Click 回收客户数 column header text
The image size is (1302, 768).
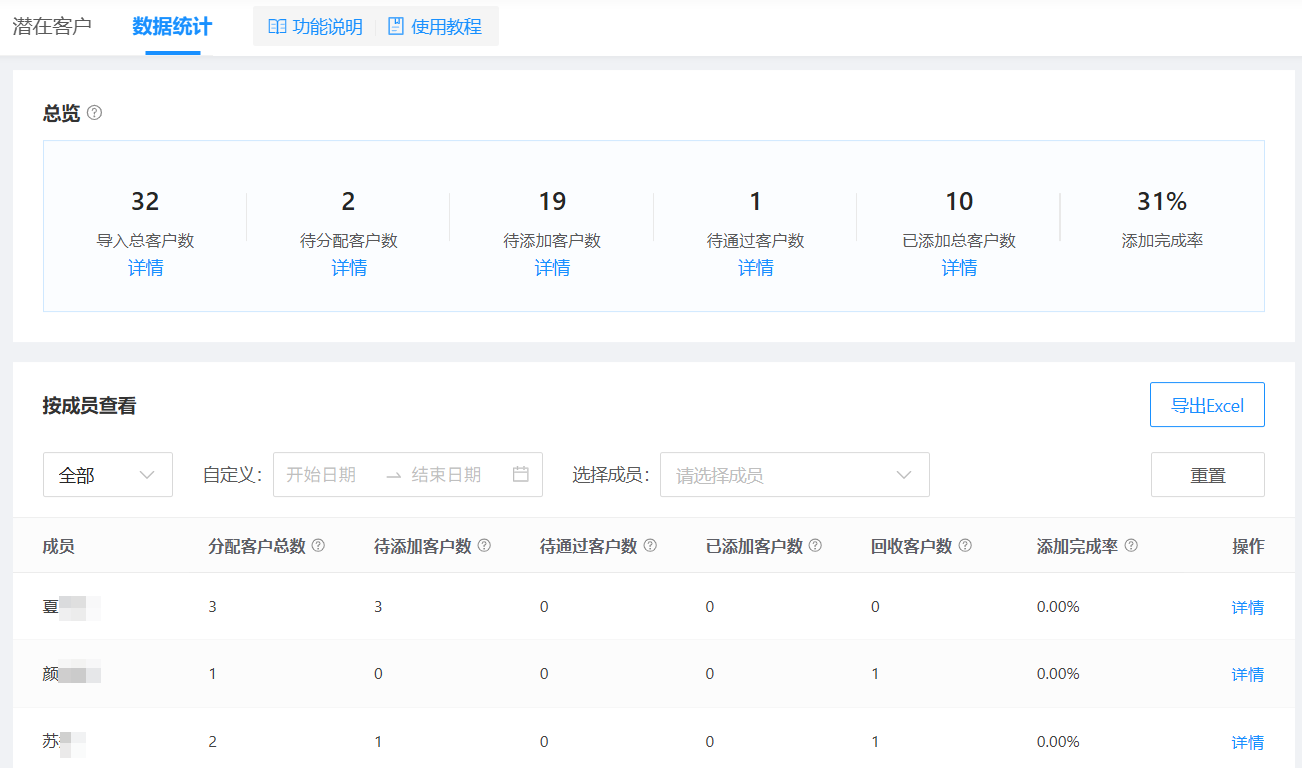tap(912, 546)
